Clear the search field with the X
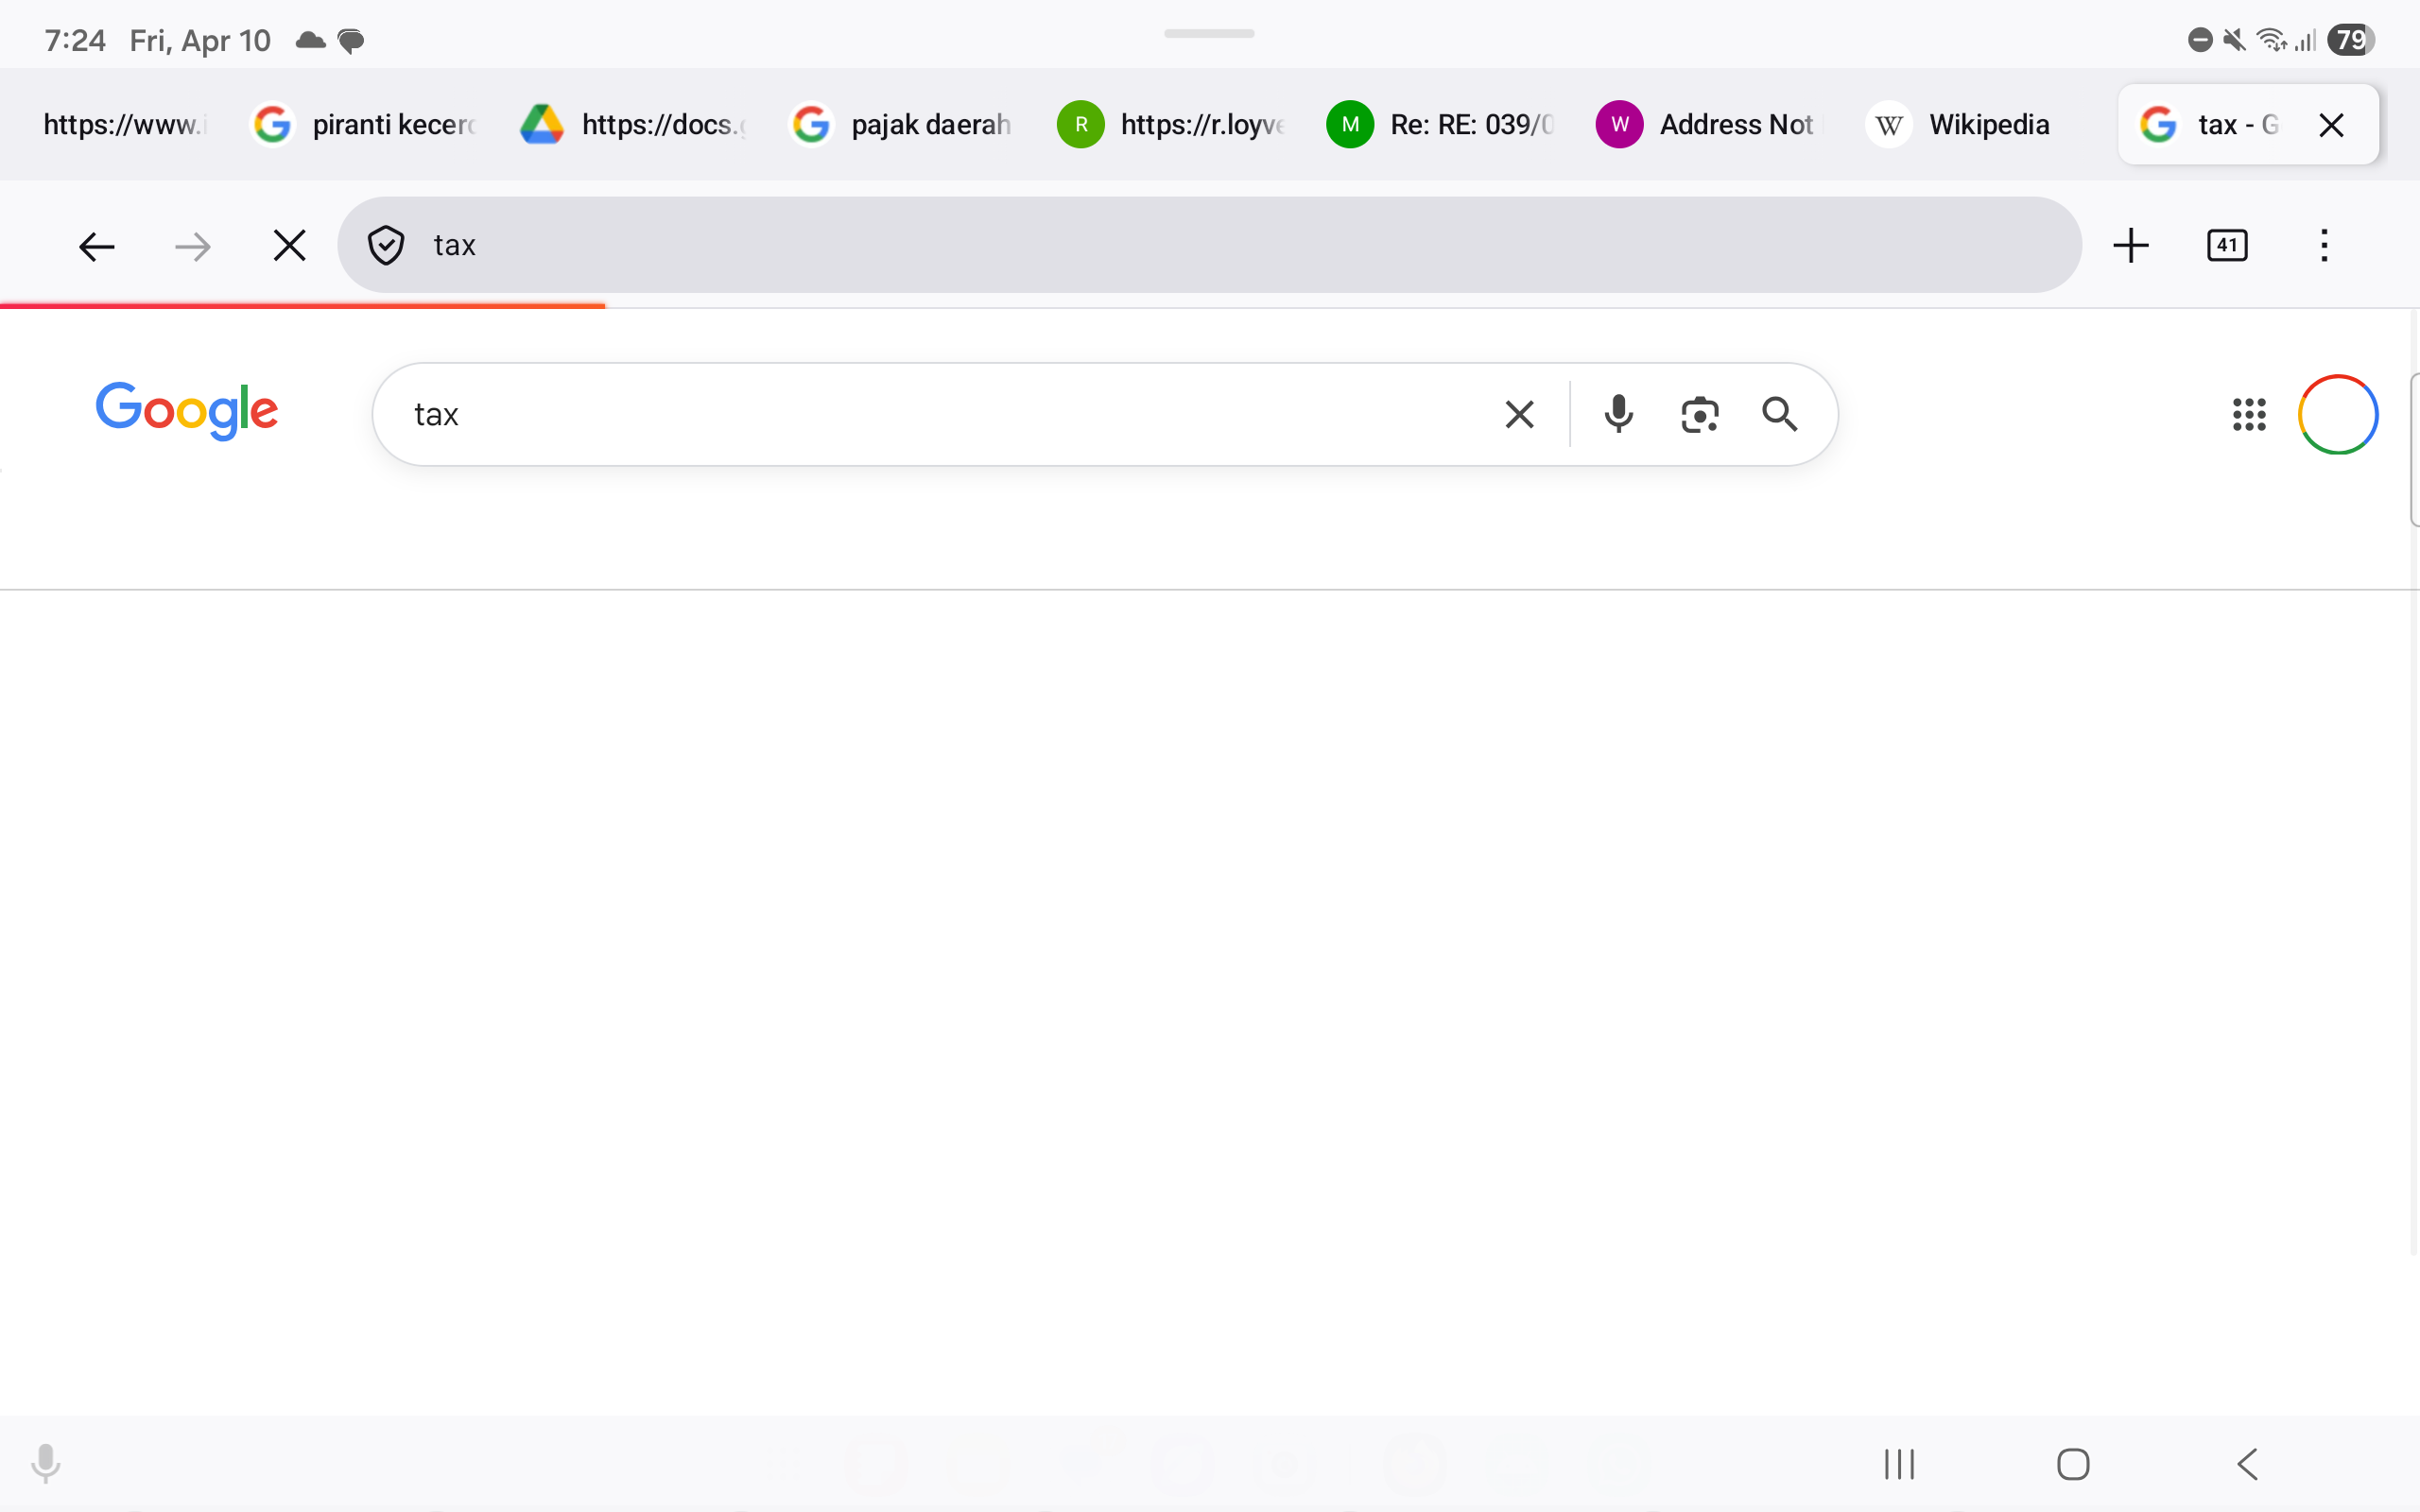2420x1512 pixels. tap(1519, 413)
